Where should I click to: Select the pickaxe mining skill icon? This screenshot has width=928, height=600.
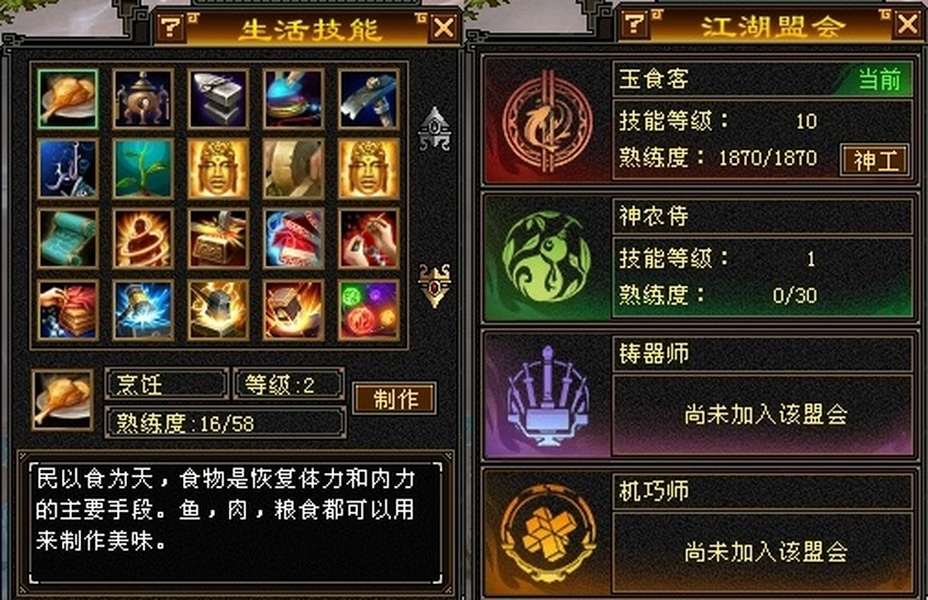[368, 99]
